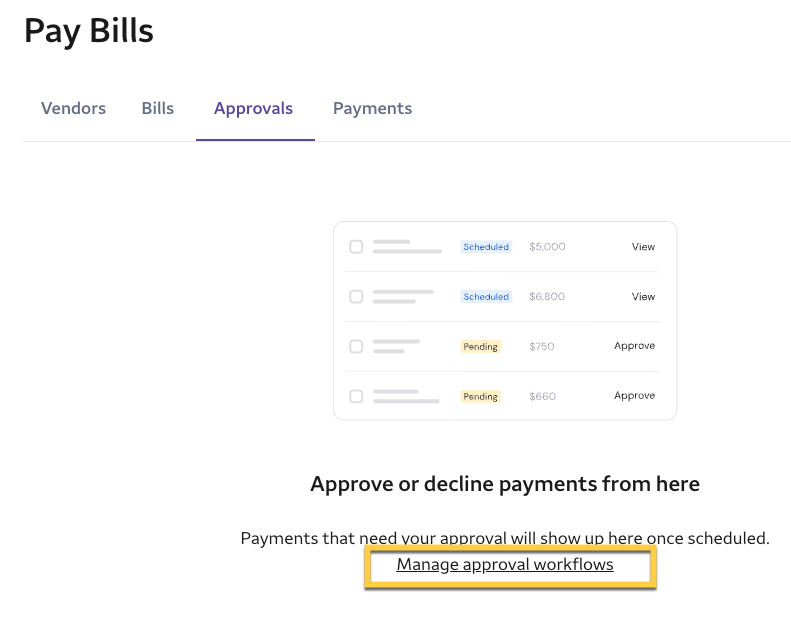Click View on the $6,800 payment
Screen dimensions: 791x633
[643, 297]
